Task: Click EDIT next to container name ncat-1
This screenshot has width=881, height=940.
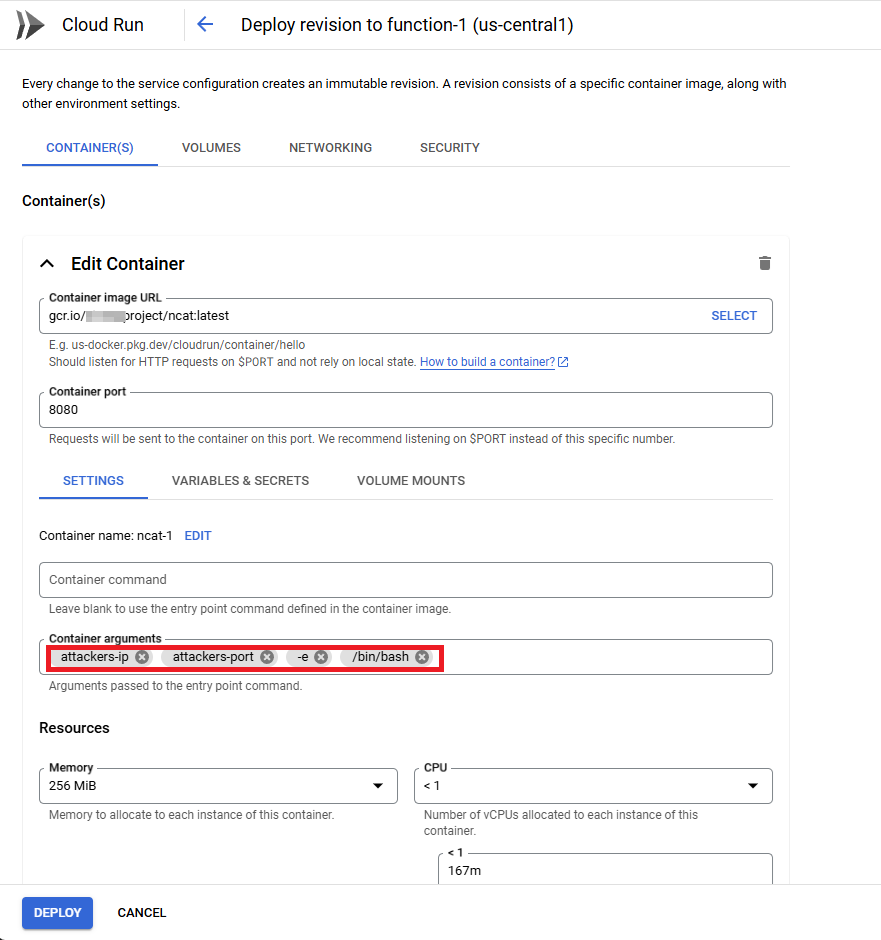Action: tap(197, 535)
